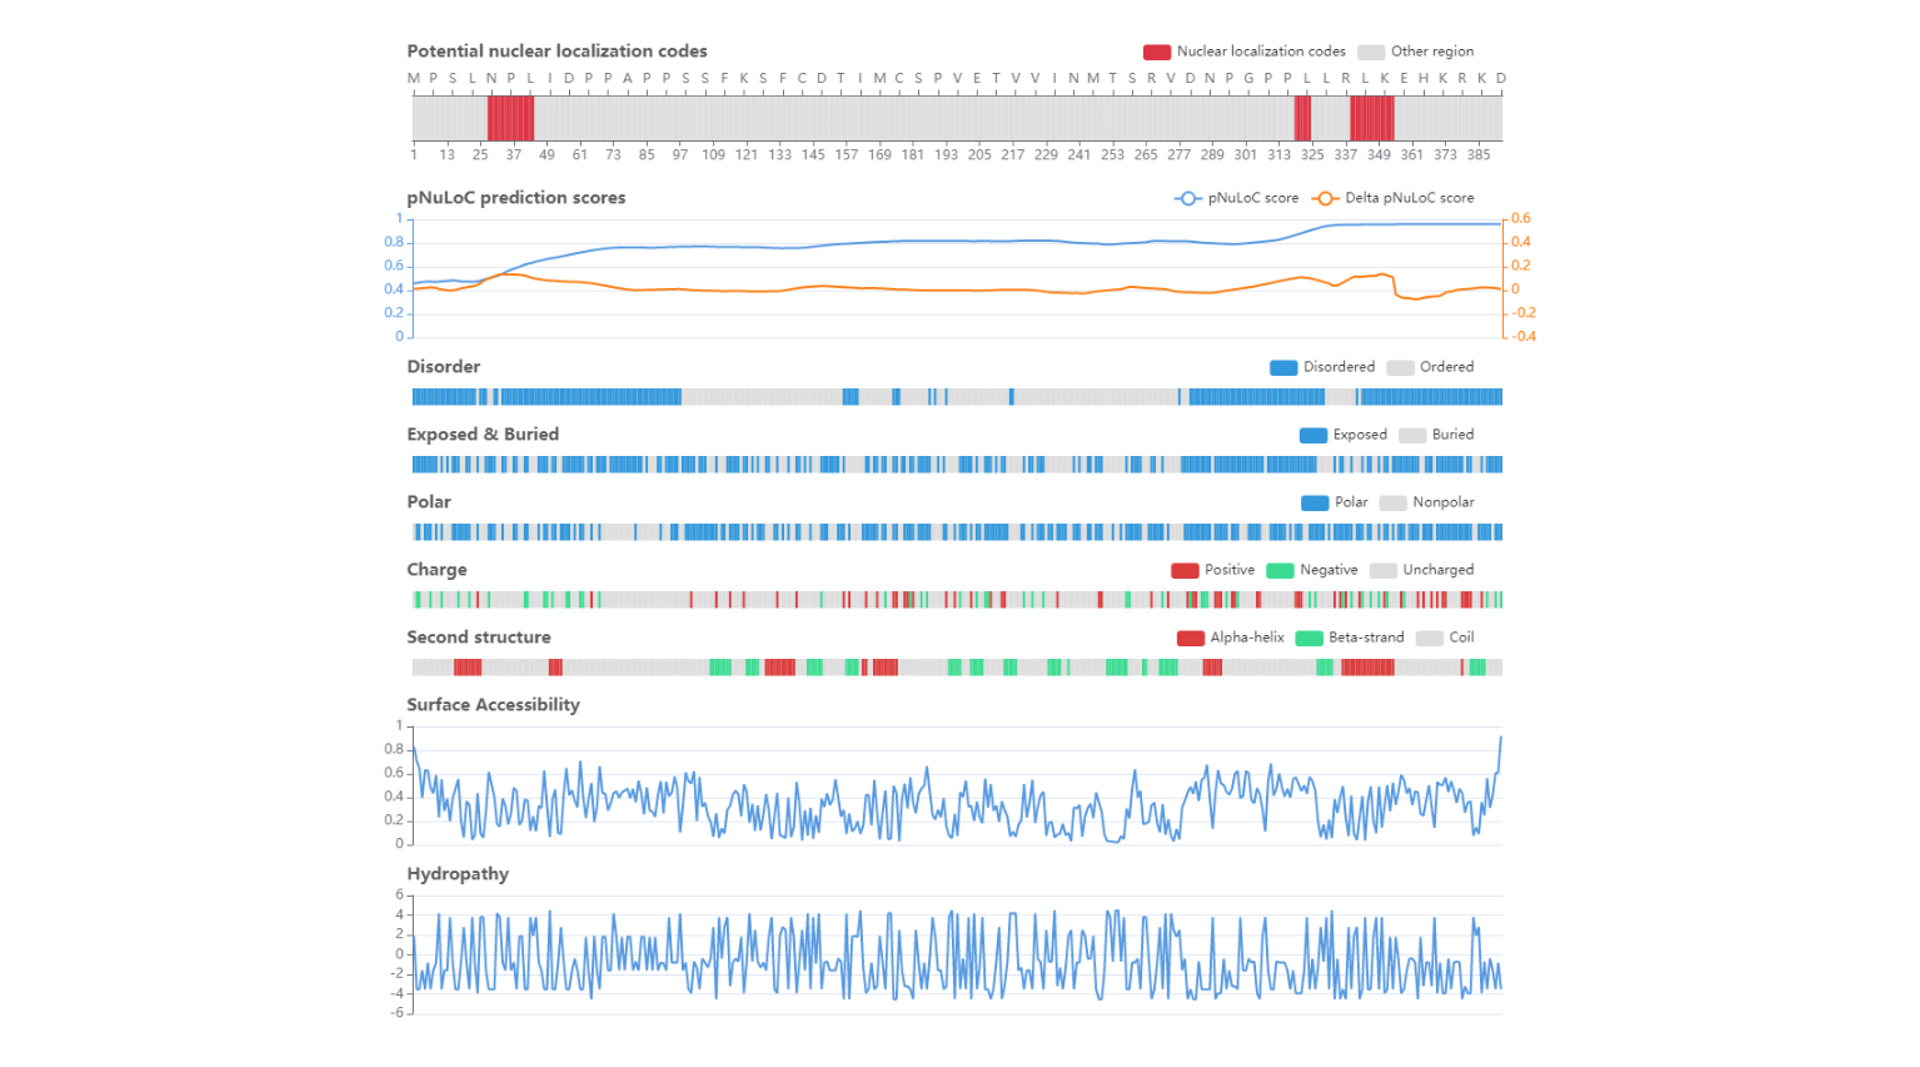1920x1067 pixels.
Task: Click the Polar track bar
Action: (957, 532)
